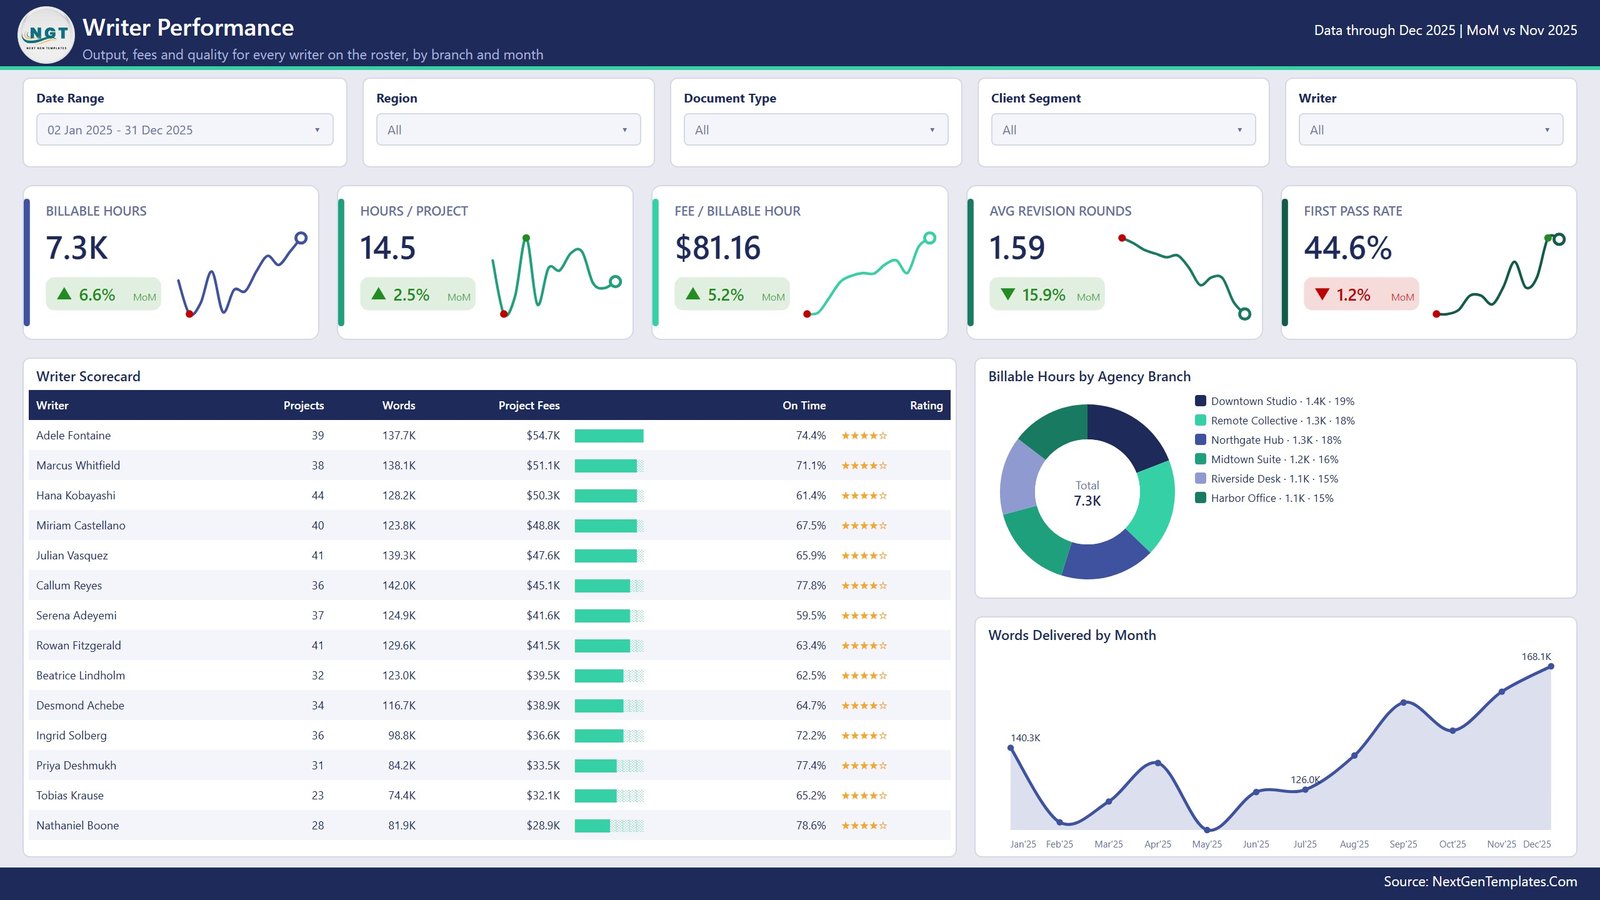This screenshot has height=900, width=1600.
Task: Click Adele Fontaine's project fees bar
Action: 609,435
